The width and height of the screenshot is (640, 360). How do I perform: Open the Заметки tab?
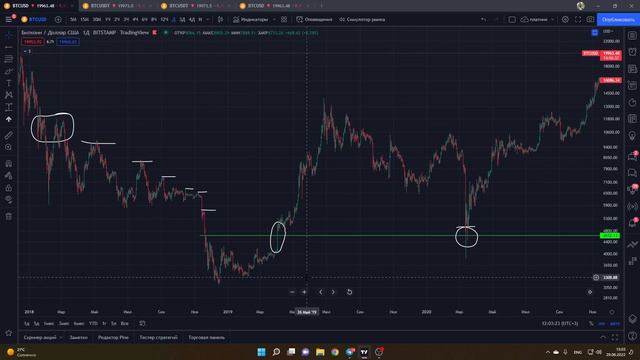click(78, 338)
